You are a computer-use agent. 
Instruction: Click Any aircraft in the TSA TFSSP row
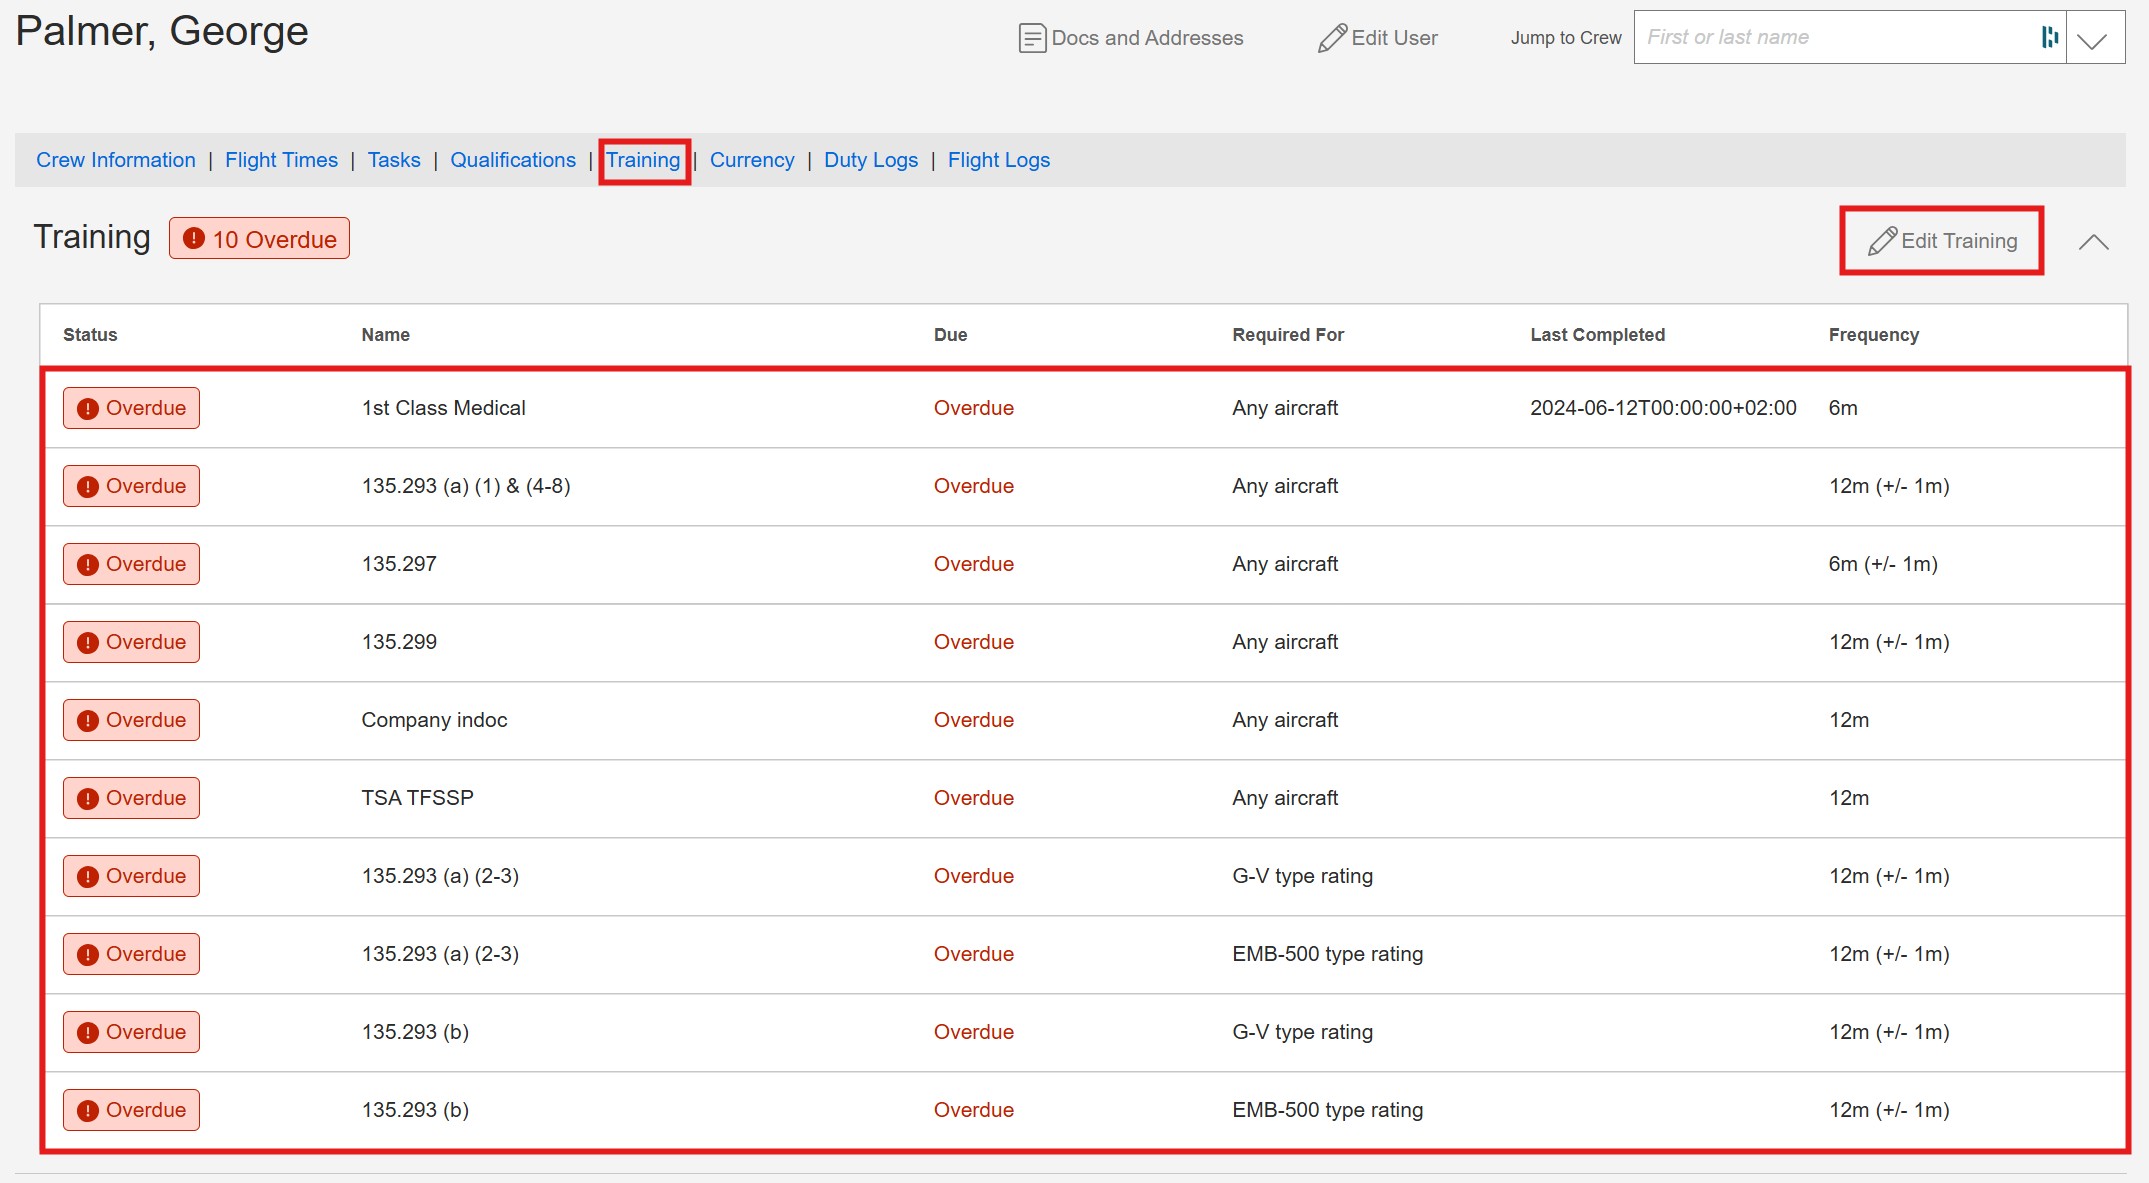tap(1285, 798)
